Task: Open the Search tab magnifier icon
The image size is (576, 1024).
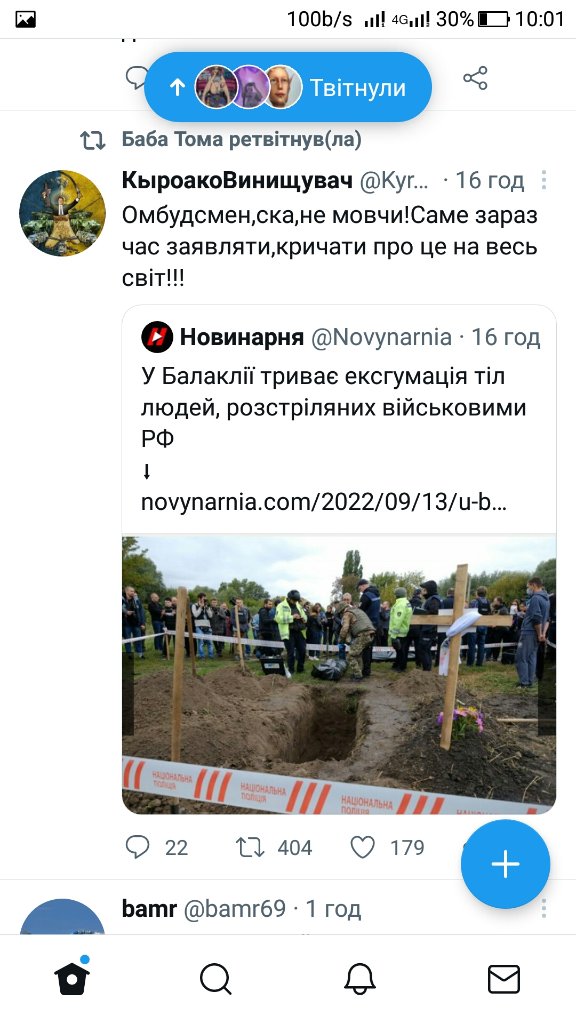Action: pyautogui.click(x=216, y=979)
